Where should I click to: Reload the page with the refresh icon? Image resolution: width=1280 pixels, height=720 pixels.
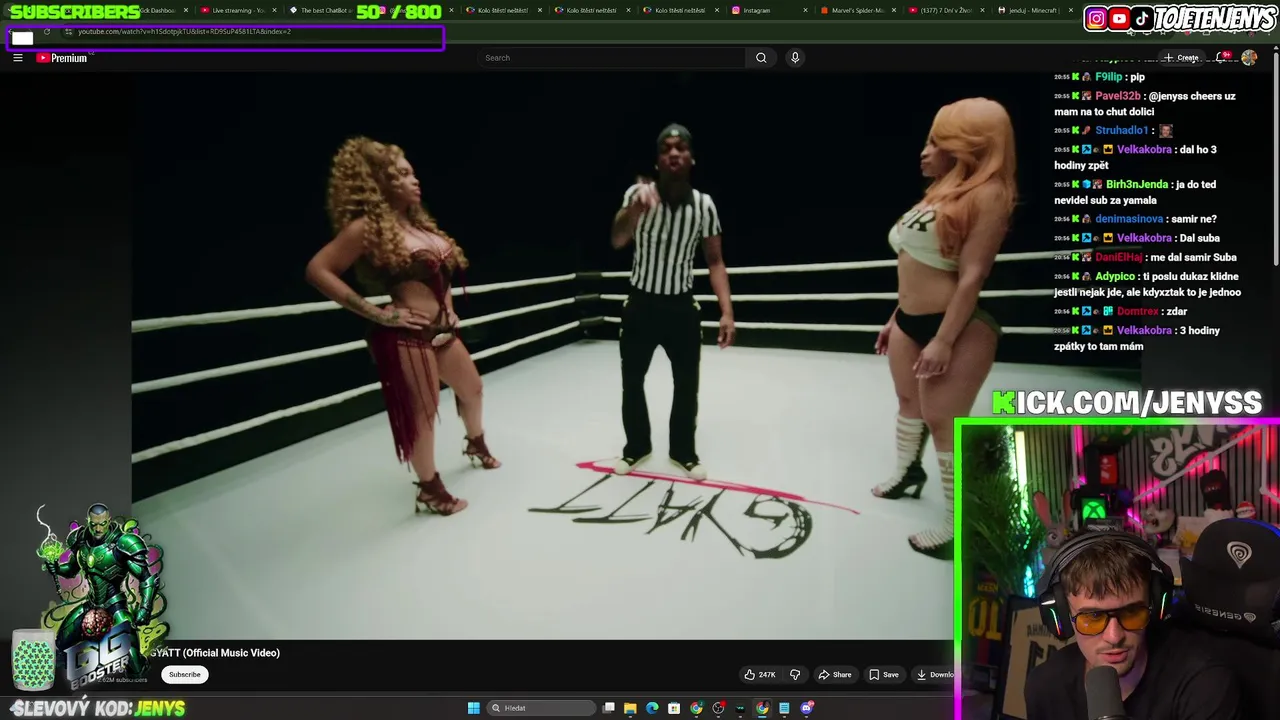pyautogui.click(x=46, y=32)
